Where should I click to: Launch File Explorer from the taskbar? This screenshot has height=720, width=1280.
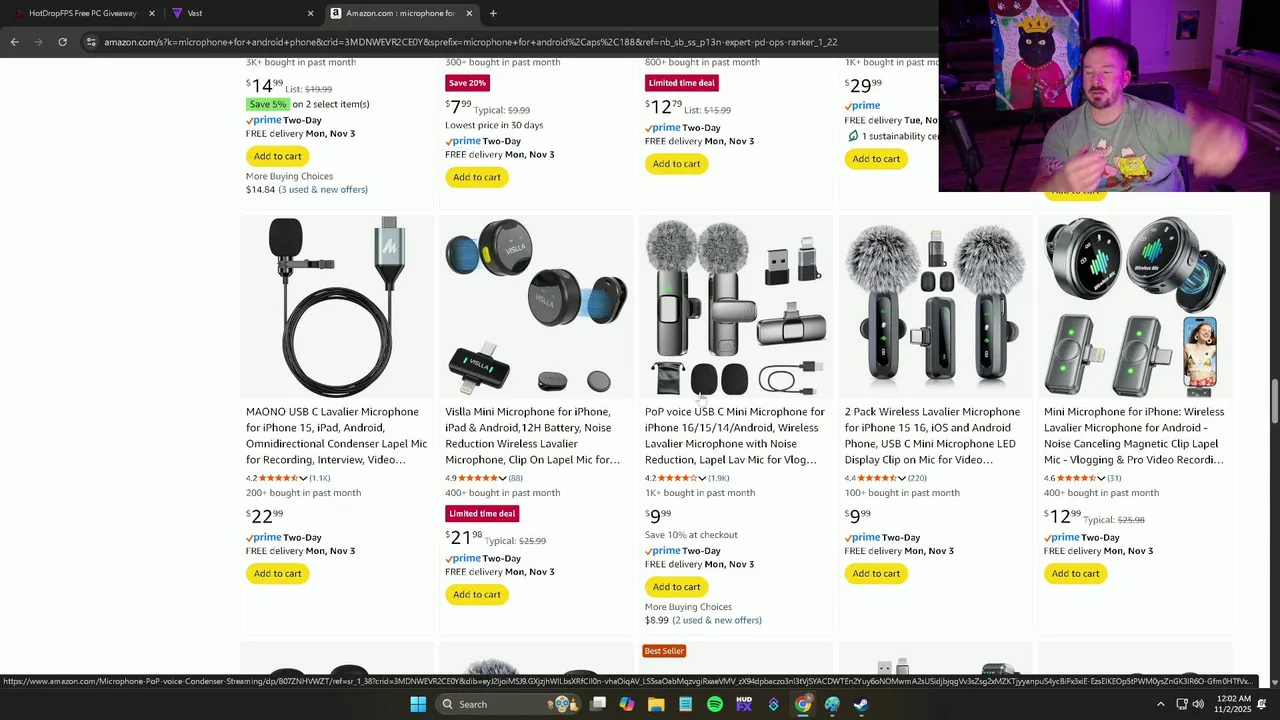coord(656,704)
